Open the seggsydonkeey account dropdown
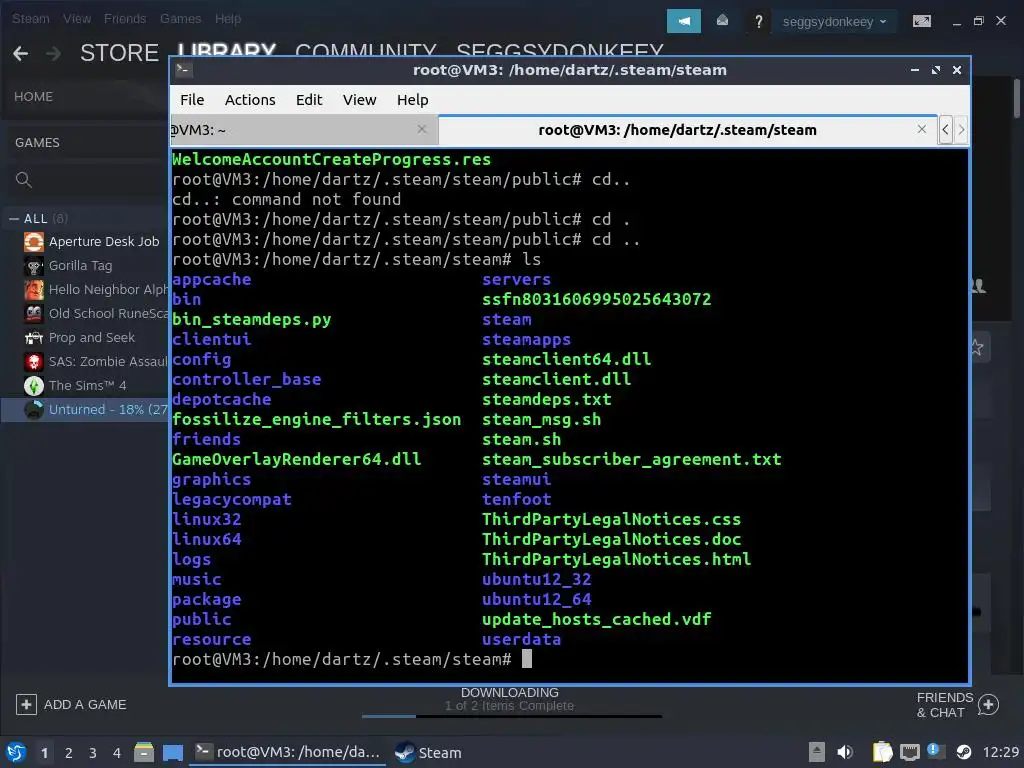Screen dimensions: 1024x768 [x=834, y=22]
